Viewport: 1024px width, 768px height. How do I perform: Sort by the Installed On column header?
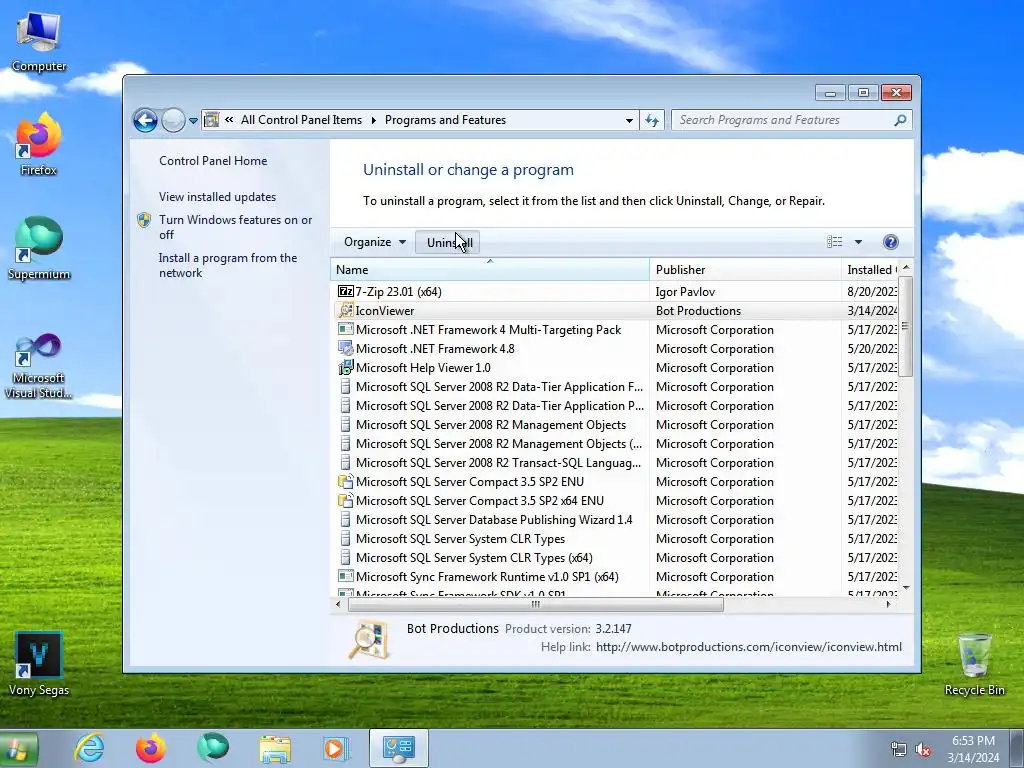(869, 270)
